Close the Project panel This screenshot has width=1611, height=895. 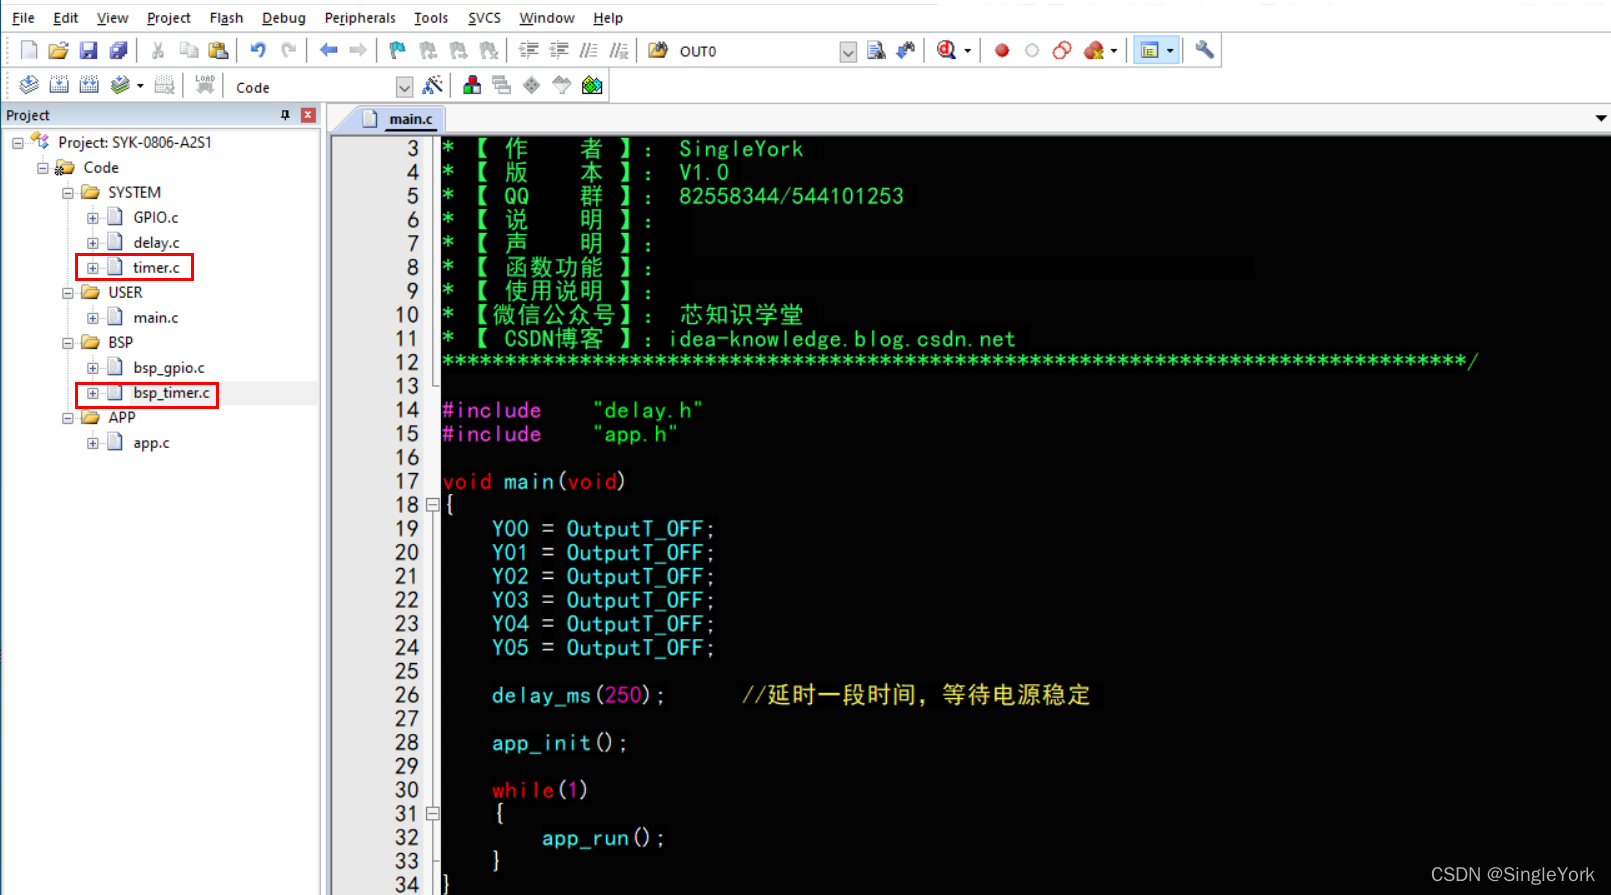[308, 115]
